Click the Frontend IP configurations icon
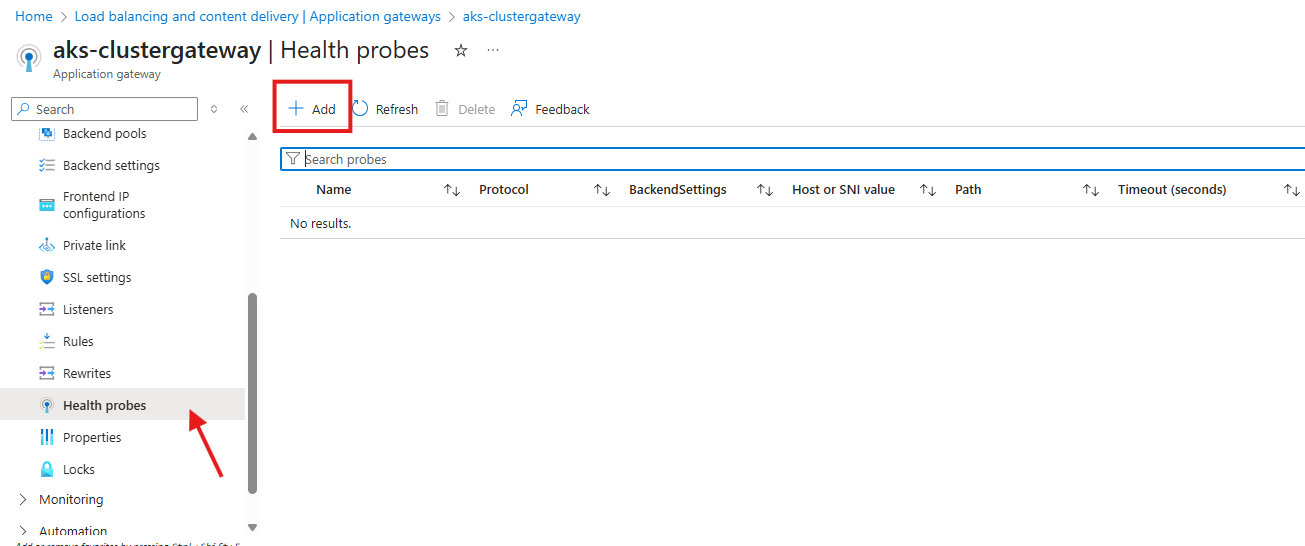This screenshot has height=546, width=1305. pyautogui.click(x=46, y=205)
